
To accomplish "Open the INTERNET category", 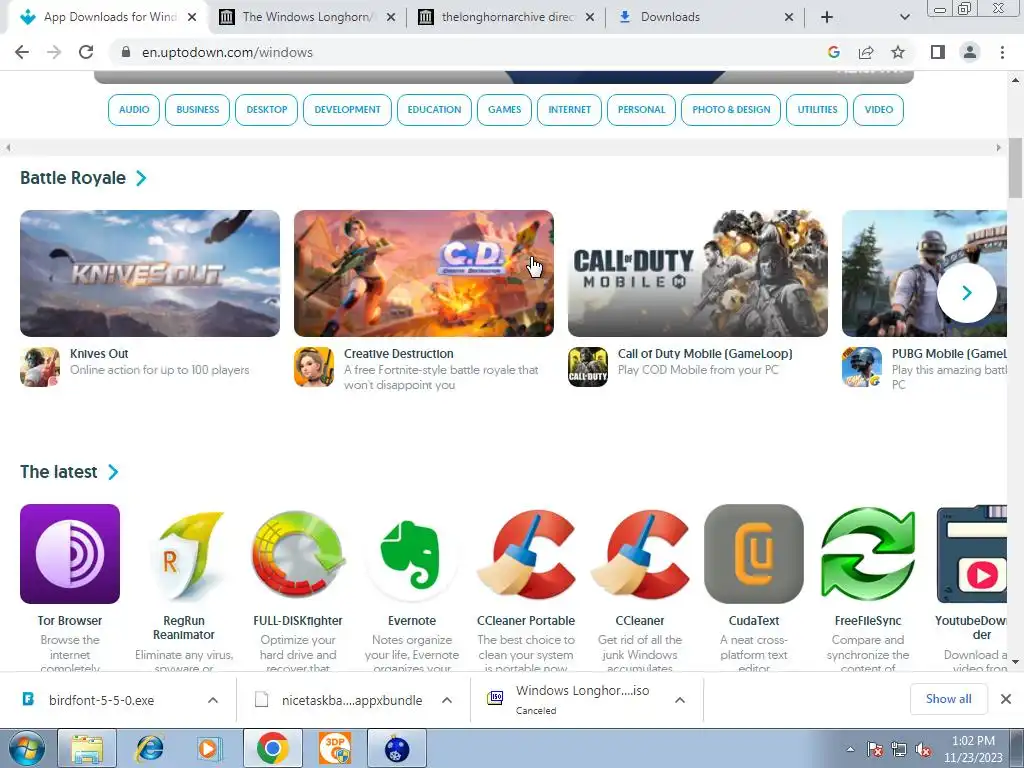I will click(569, 110).
